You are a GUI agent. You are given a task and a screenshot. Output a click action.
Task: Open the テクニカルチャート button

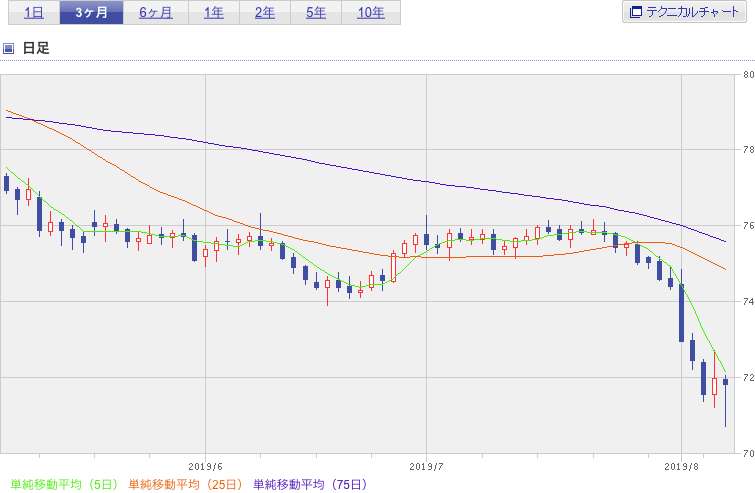pyautogui.click(x=684, y=12)
